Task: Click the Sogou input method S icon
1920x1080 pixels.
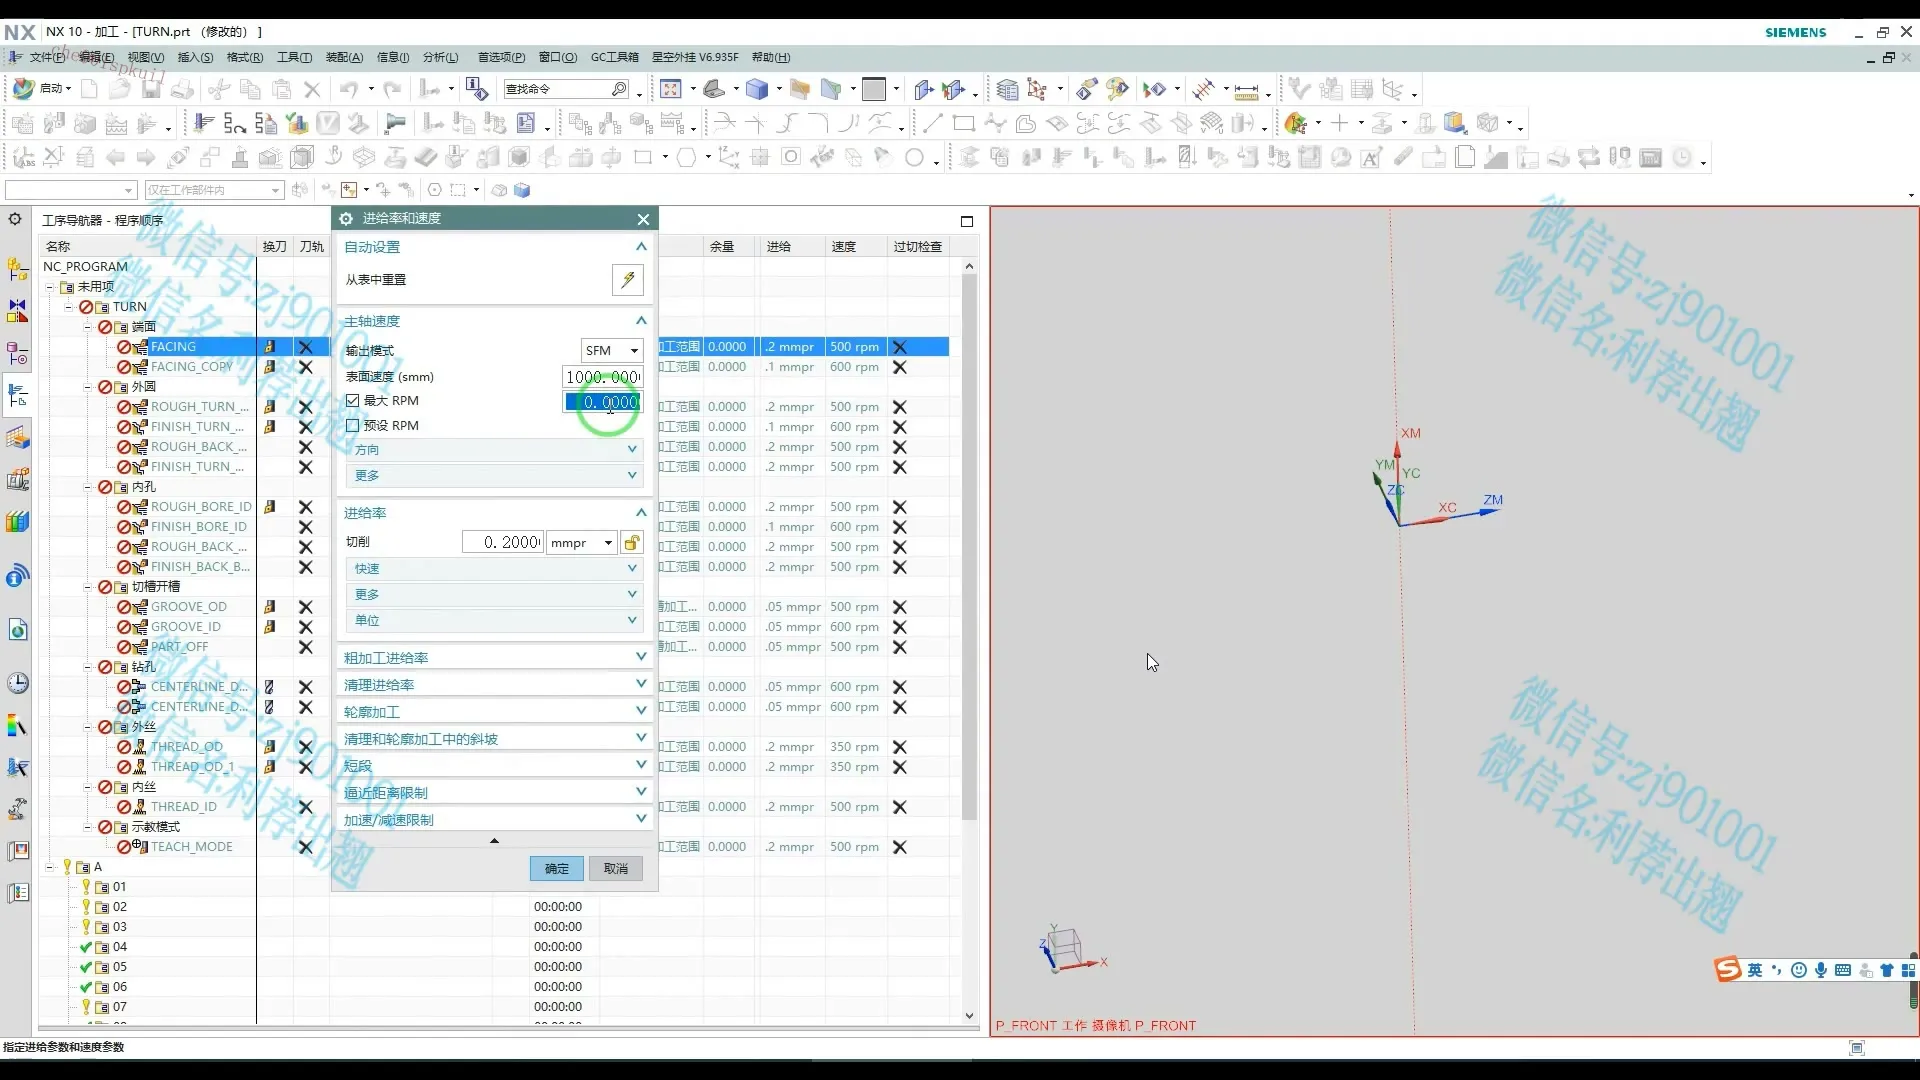Action: 1727,969
